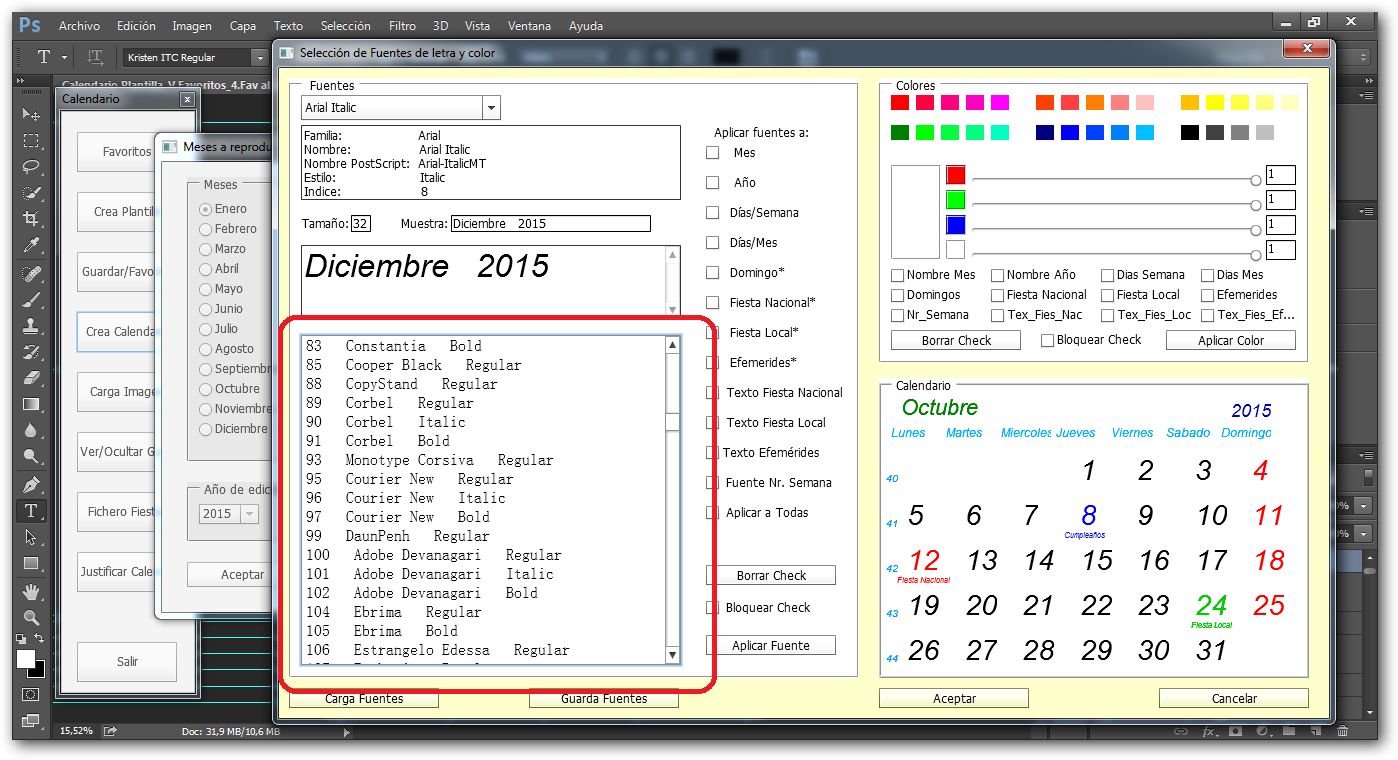Viewport: 1398px width, 760px height.
Task: Click the Guarda Fuentes button
Action: click(604, 698)
